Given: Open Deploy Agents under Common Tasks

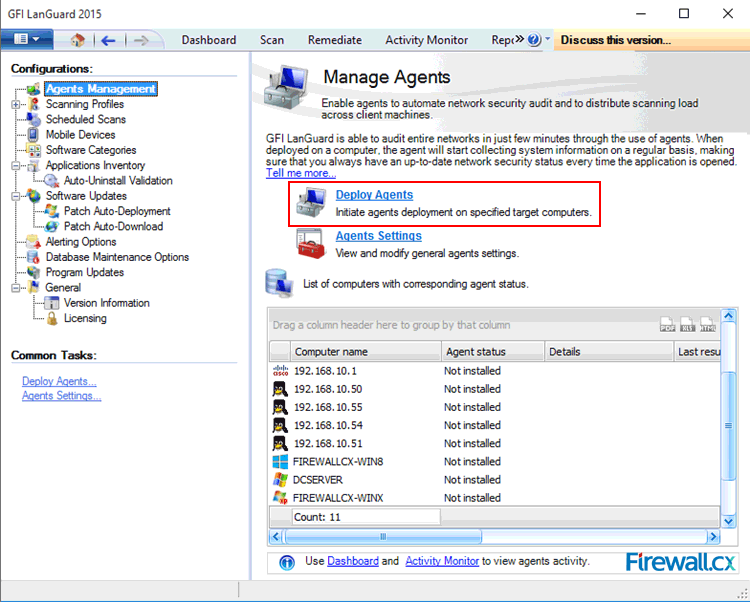Looking at the screenshot, I should pos(59,381).
